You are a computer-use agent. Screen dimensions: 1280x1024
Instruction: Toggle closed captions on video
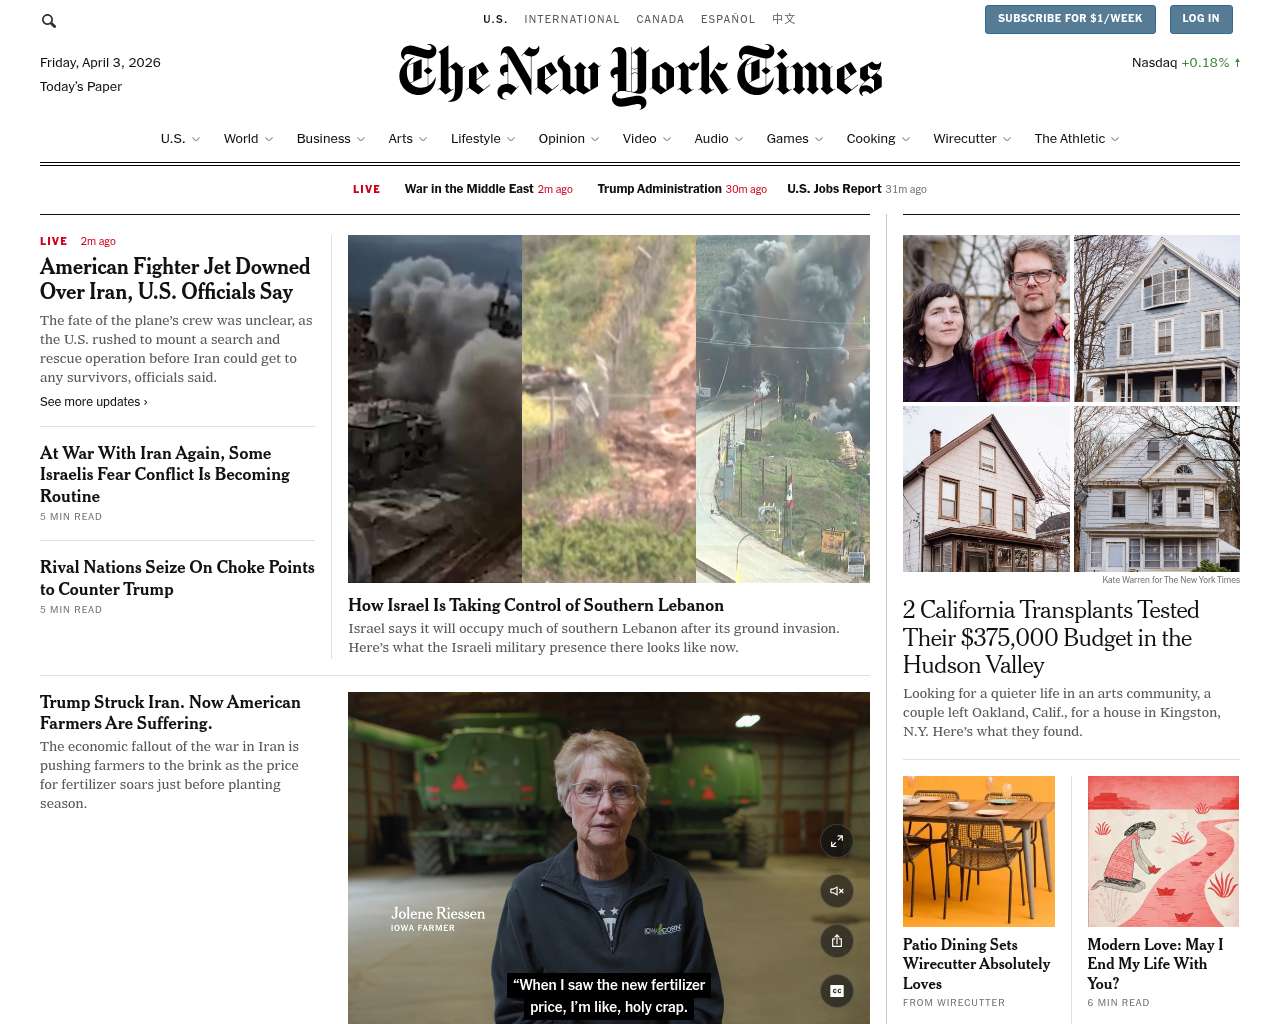click(x=837, y=991)
